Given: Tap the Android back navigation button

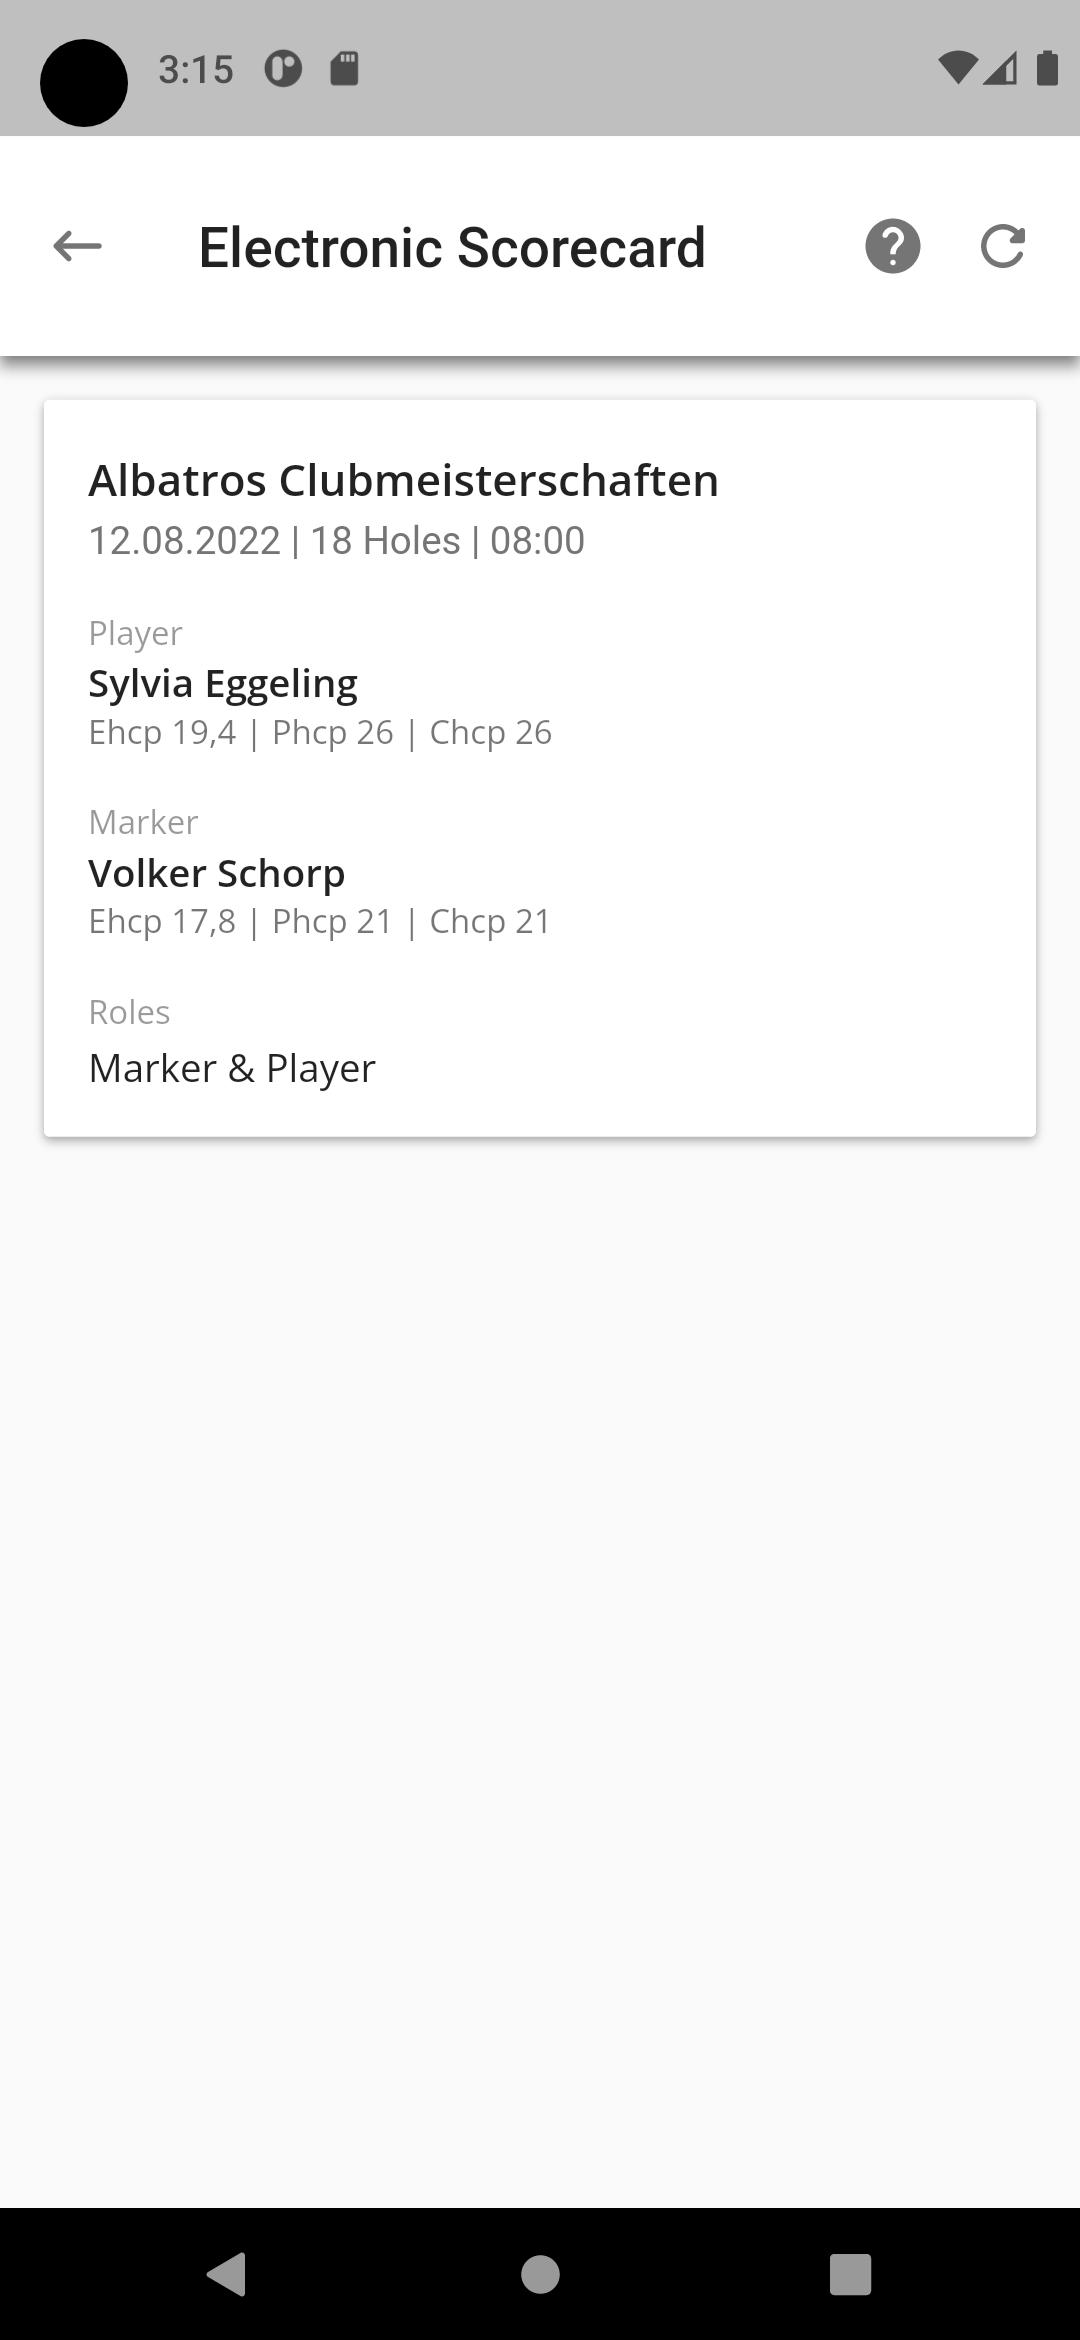Looking at the screenshot, I should (227, 2274).
